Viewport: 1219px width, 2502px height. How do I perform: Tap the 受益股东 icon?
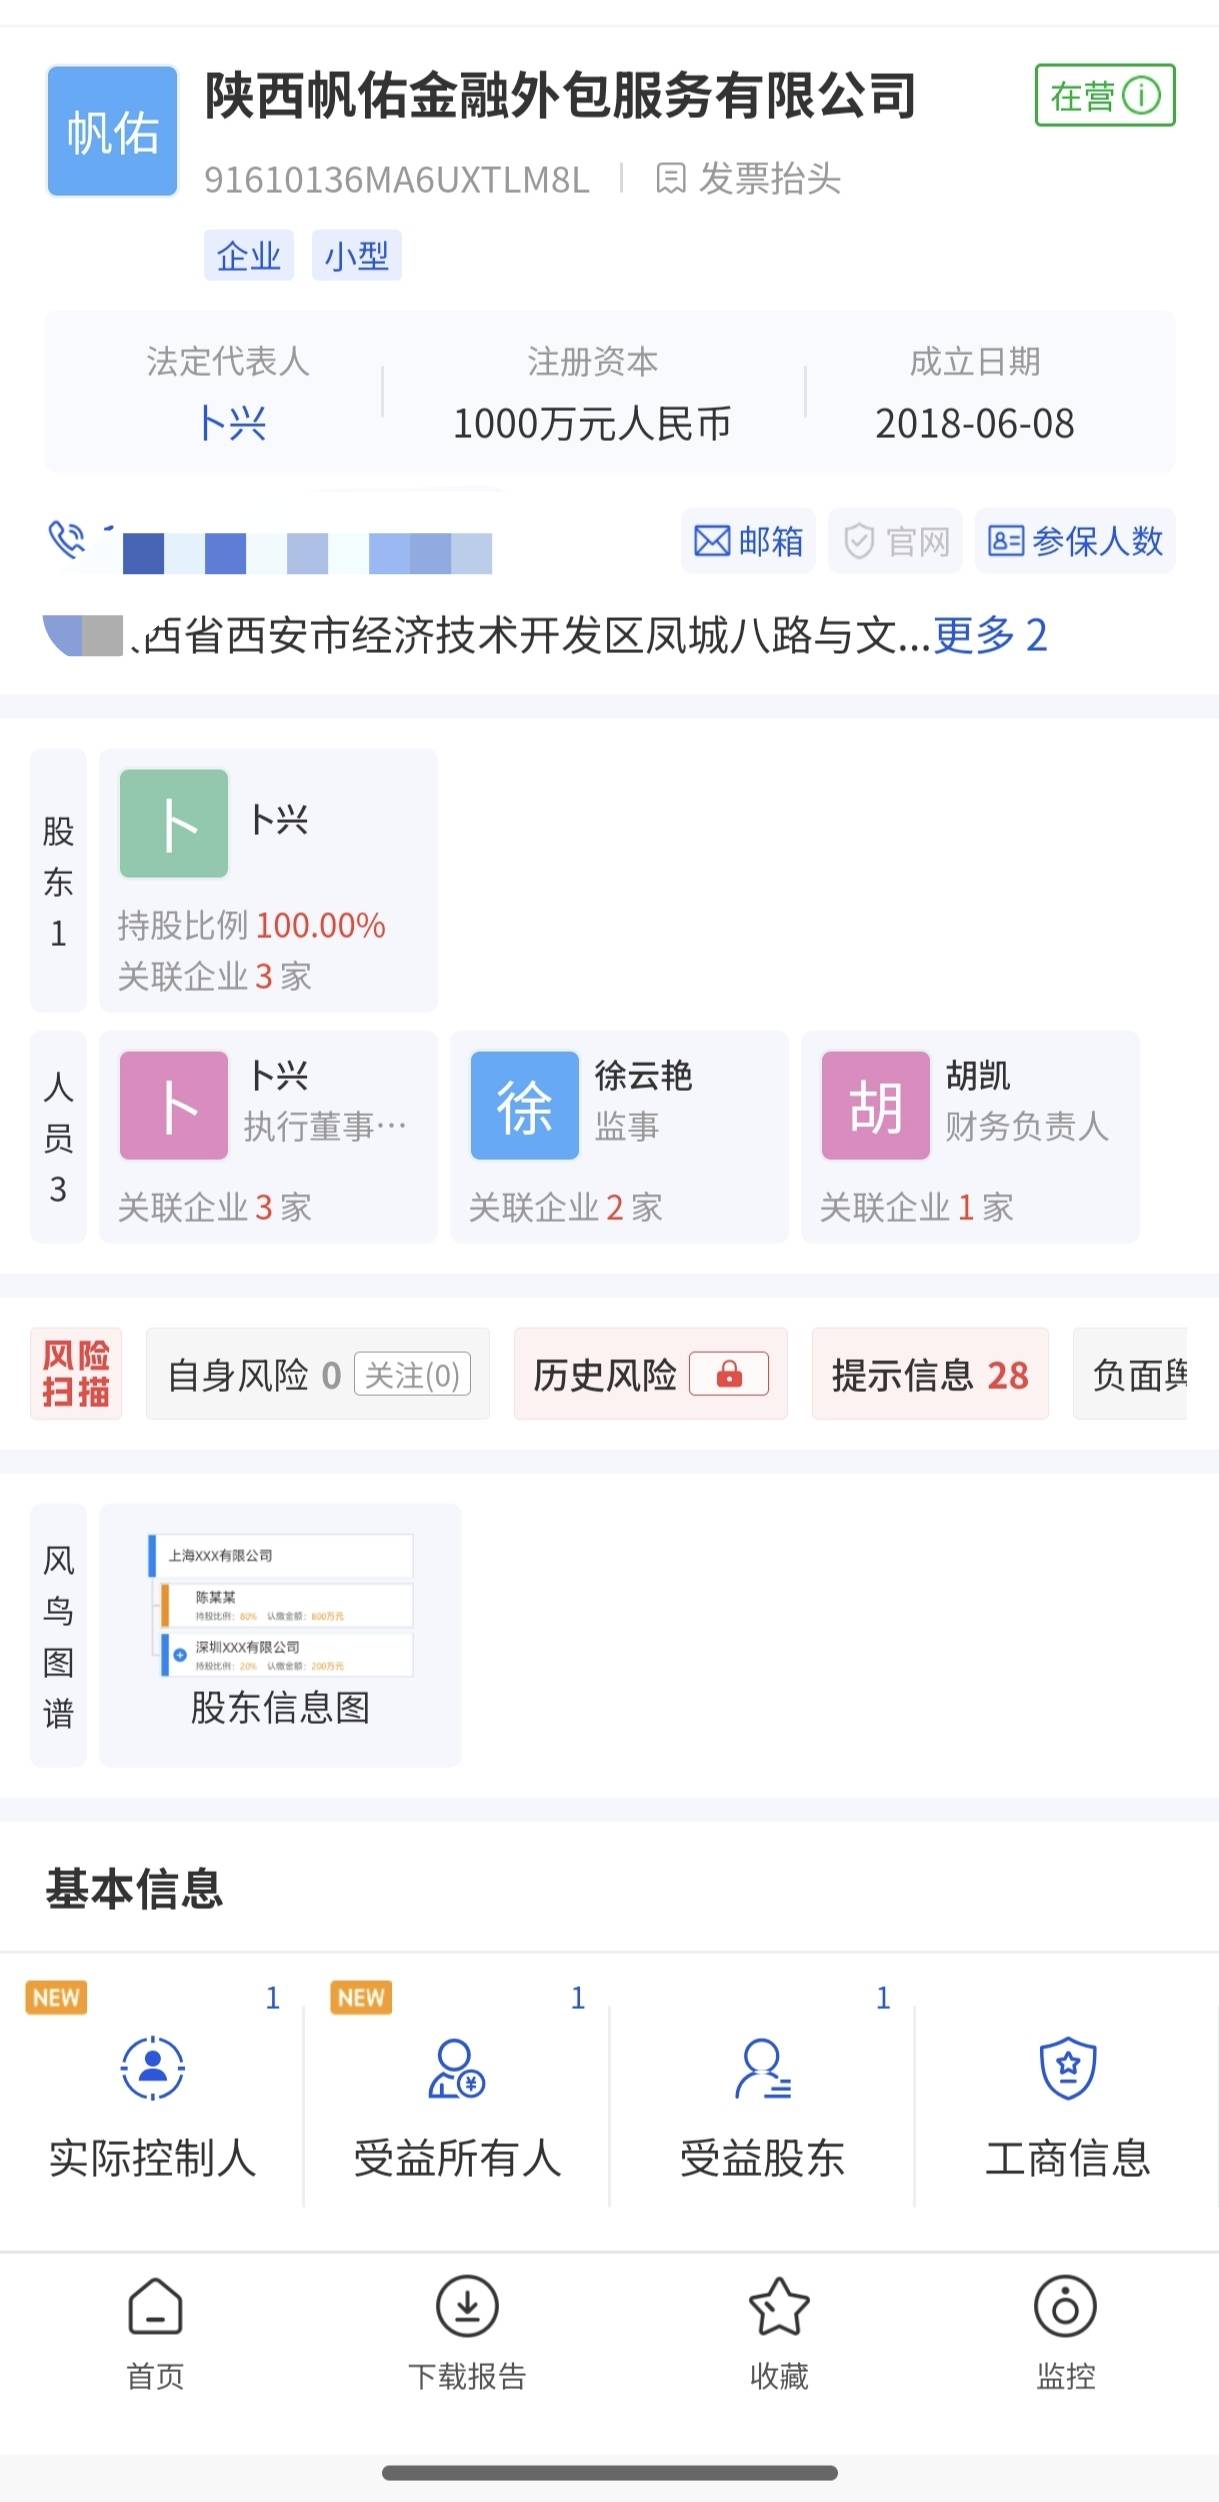point(762,2067)
